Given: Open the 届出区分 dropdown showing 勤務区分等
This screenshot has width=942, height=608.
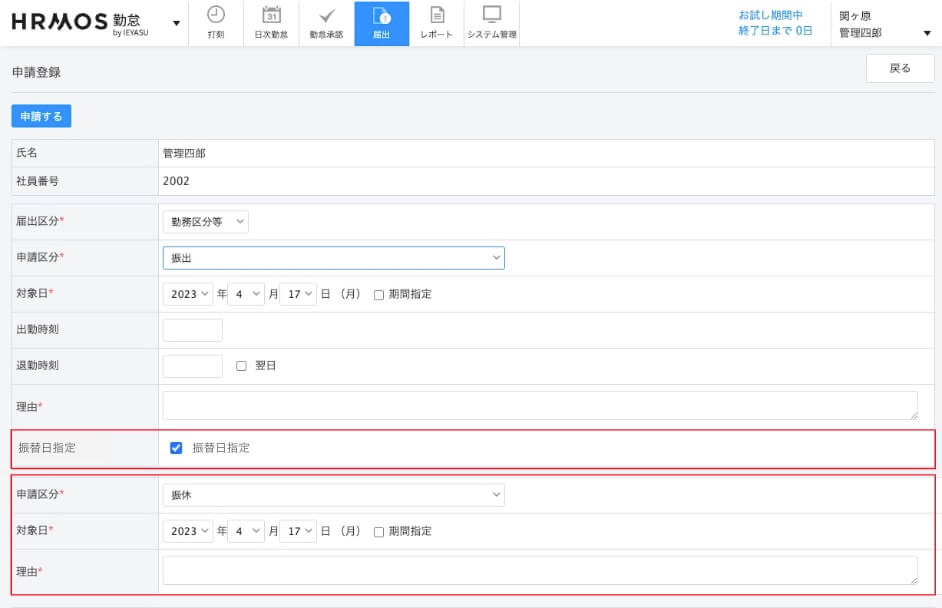Looking at the screenshot, I should (x=205, y=222).
